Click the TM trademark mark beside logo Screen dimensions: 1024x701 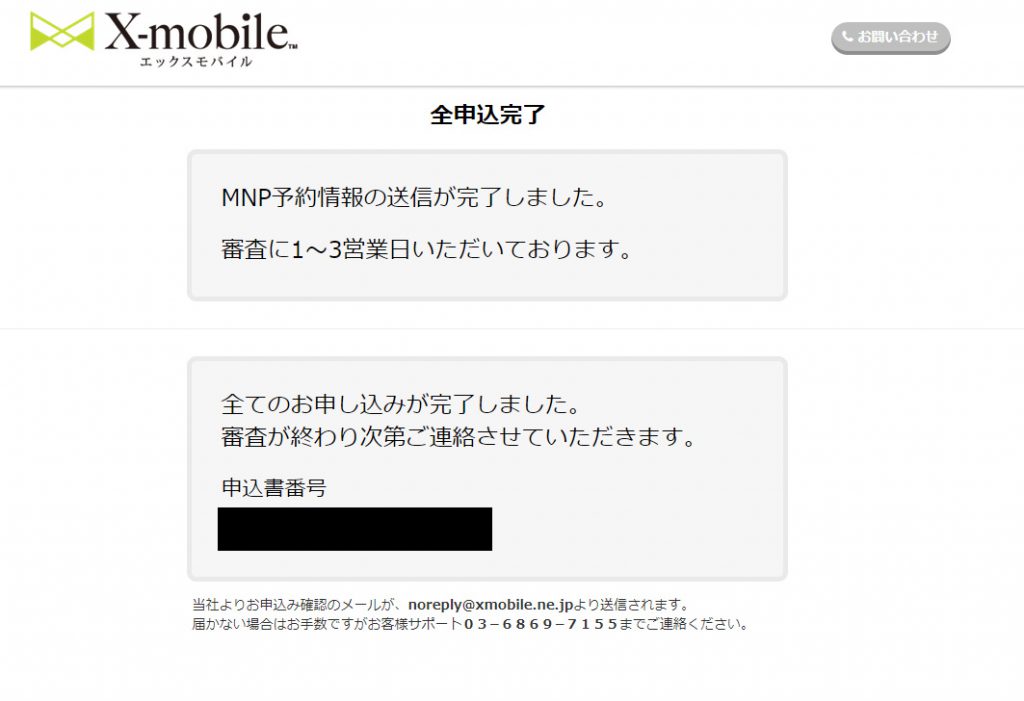pyautogui.click(x=293, y=46)
